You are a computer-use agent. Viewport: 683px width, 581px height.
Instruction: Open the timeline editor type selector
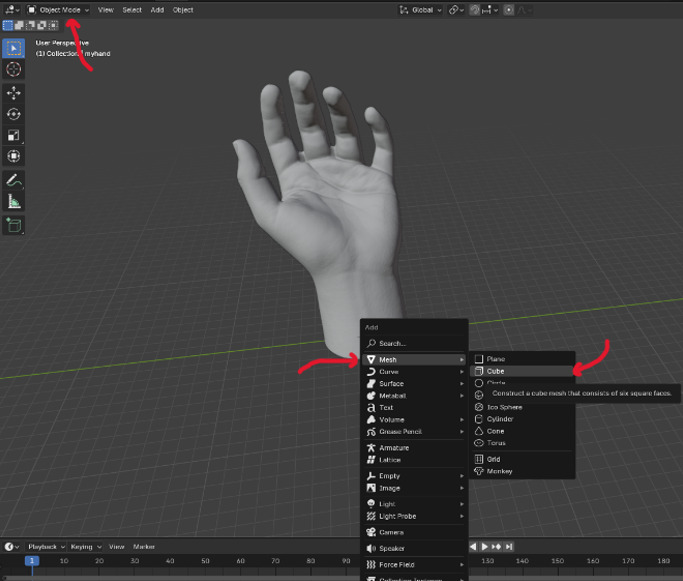pyautogui.click(x=12, y=547)
